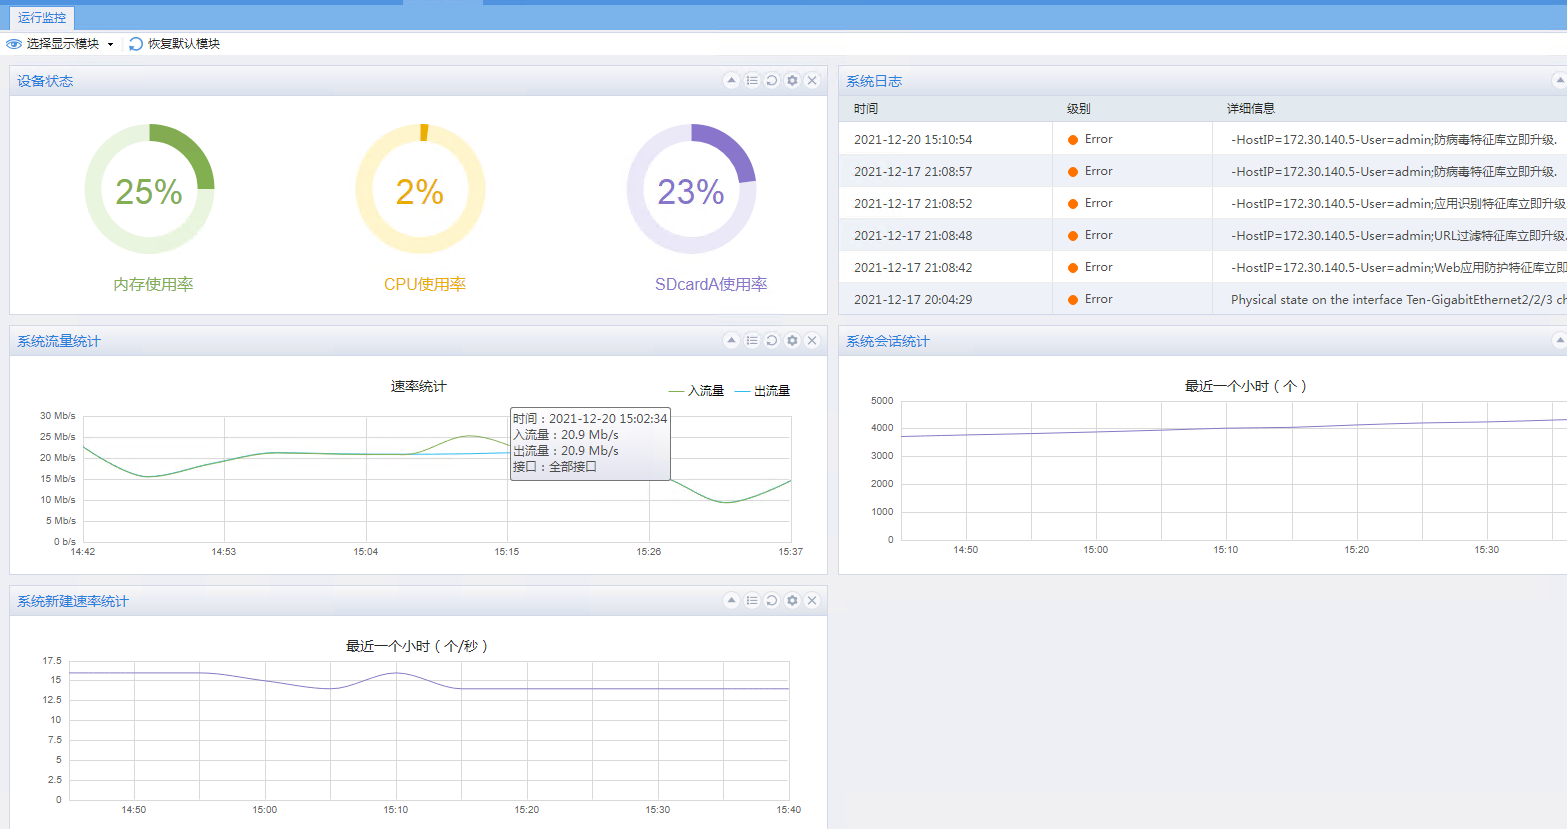Open the 选择显示模块 dropdown
The image size is (1567, 829).
(x=60, y=44)
